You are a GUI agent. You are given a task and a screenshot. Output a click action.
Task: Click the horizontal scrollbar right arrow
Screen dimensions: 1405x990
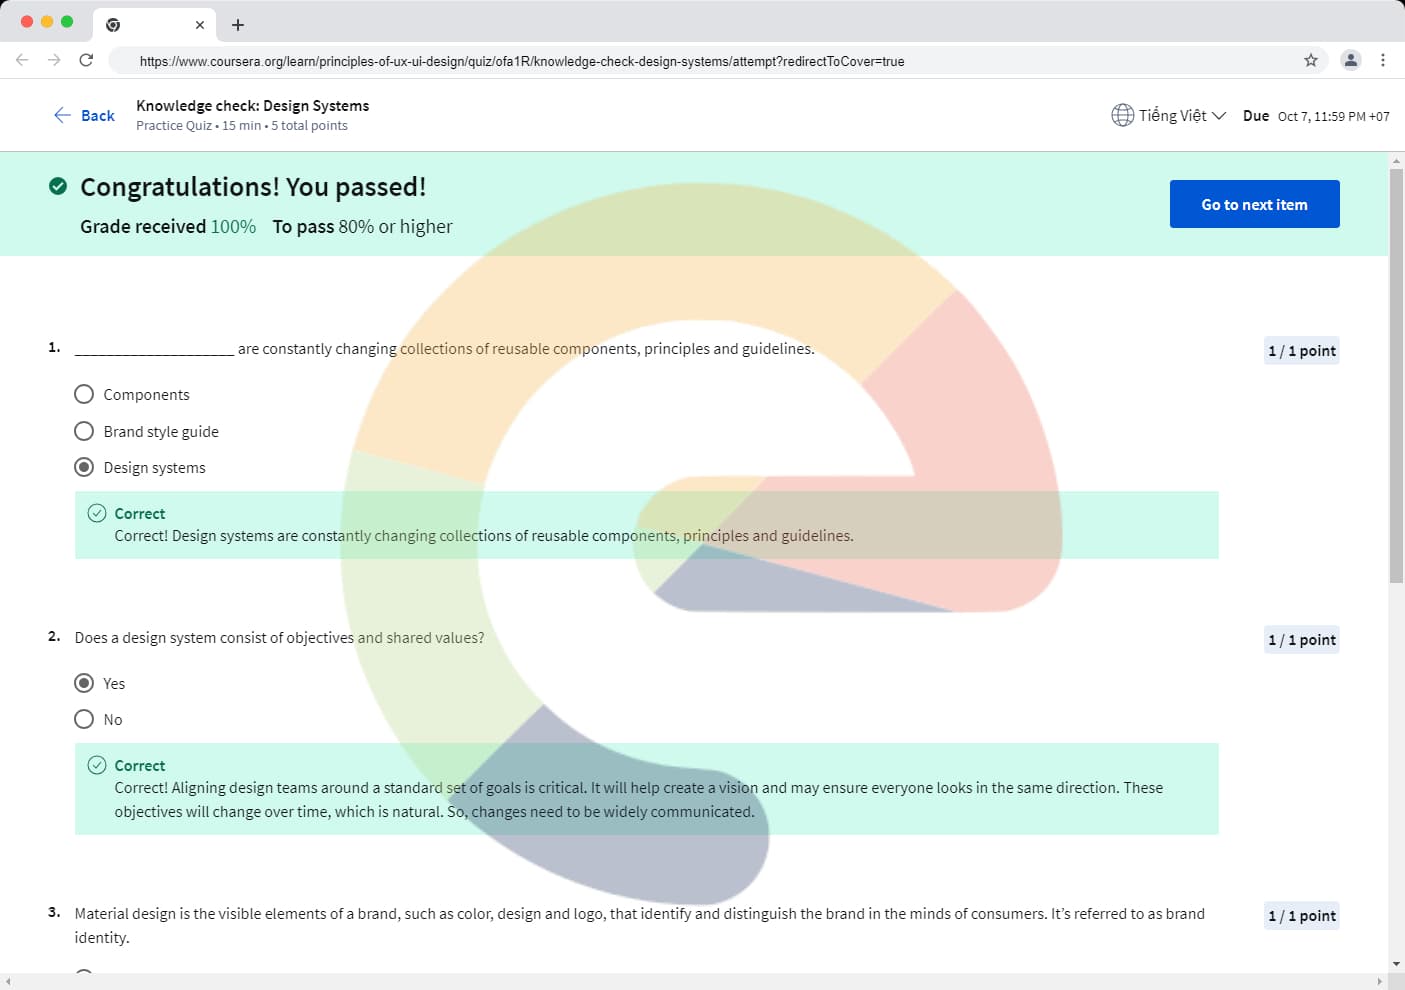click(x=1380, y=982)
